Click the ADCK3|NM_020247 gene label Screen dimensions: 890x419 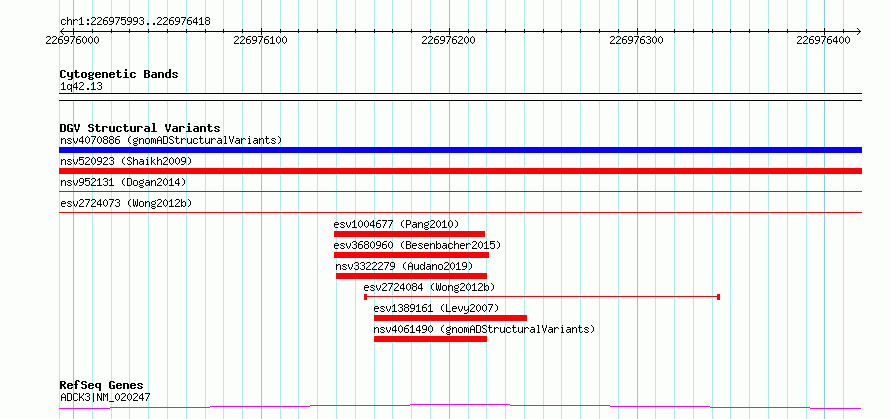[105, 397]
